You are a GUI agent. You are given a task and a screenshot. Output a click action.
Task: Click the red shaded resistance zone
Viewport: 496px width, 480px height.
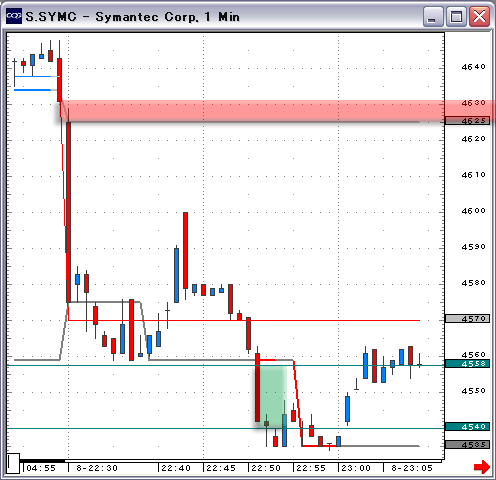[277, 111]
